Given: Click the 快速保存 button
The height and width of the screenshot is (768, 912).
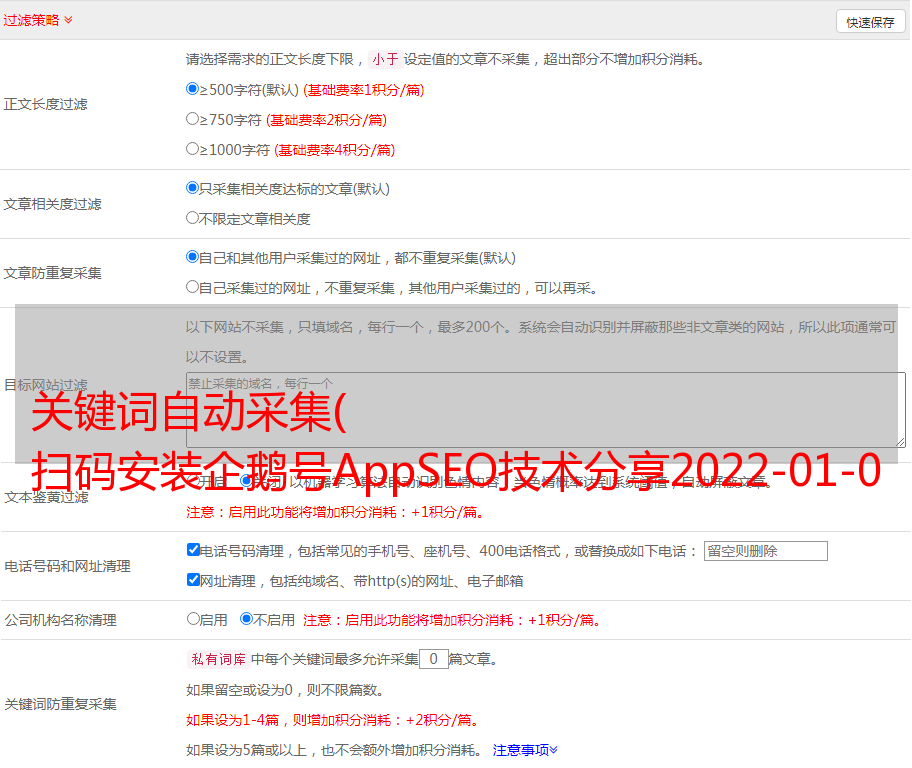Looking at the screenshot, I should click(x=870, y=22).
